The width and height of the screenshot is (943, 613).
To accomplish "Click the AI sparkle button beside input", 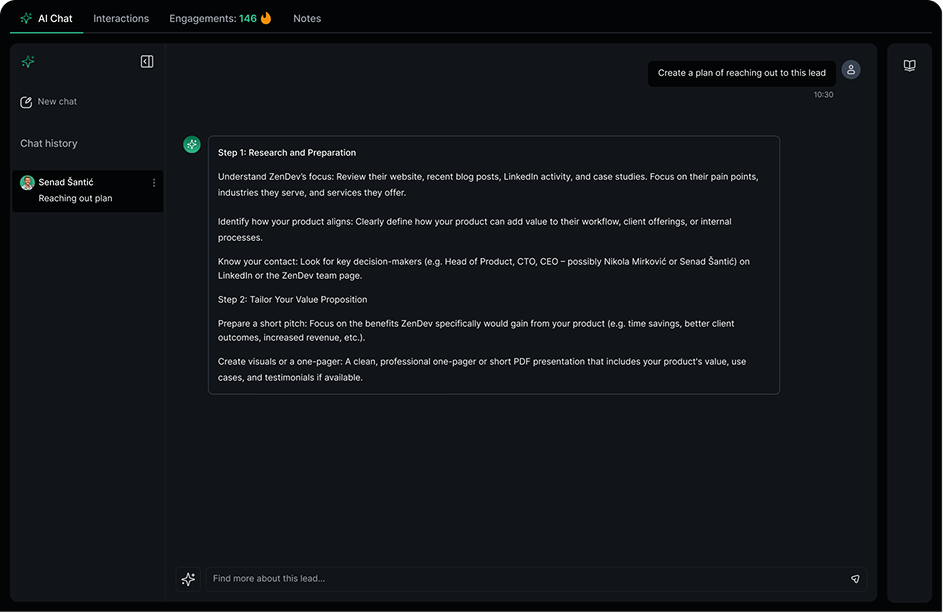I will tap(188, 579).
